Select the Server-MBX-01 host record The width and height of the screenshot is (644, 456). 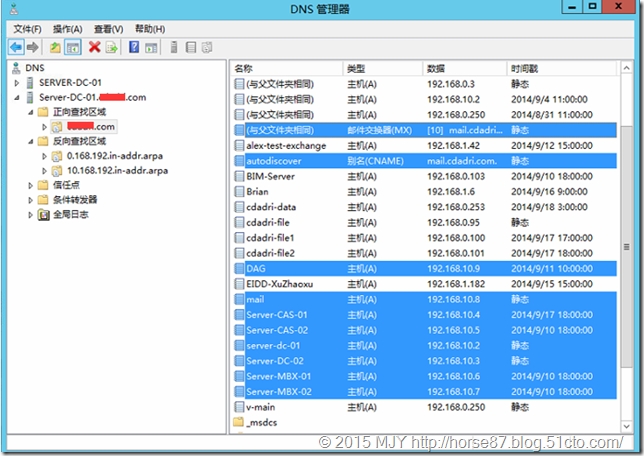coord(277,376)
